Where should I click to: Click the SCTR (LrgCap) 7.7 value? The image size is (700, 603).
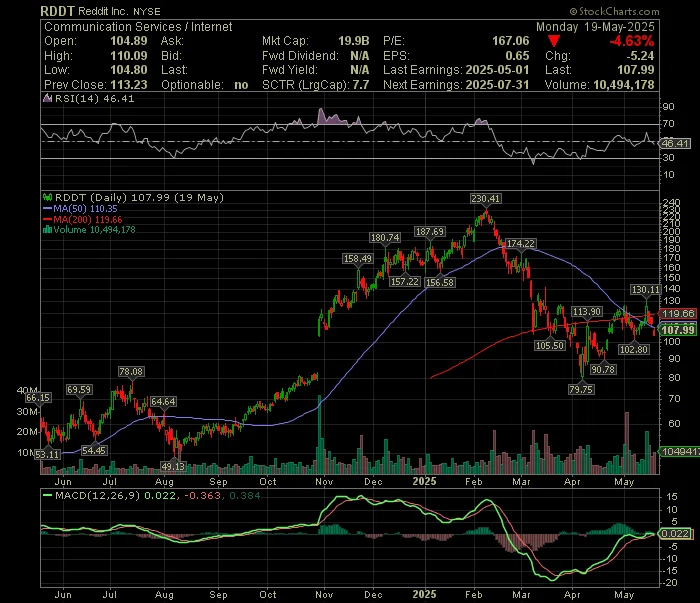361,85
